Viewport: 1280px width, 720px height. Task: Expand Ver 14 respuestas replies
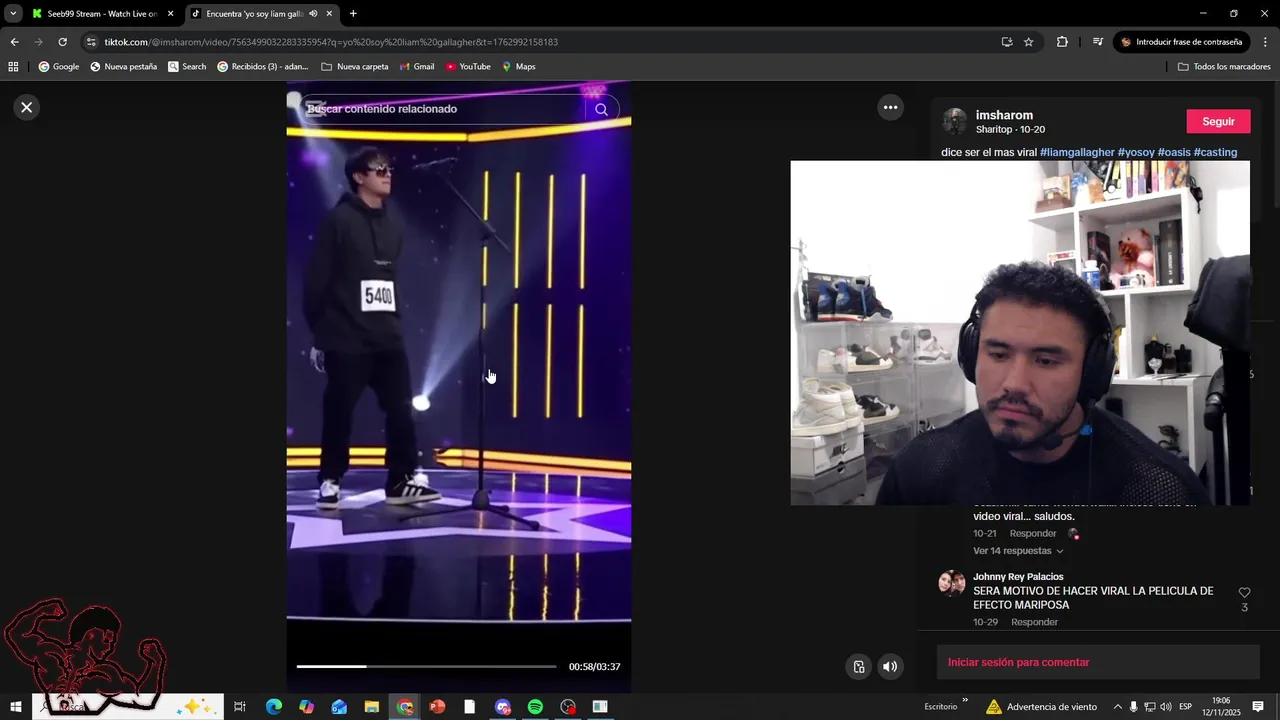(x=1018, y=551)
